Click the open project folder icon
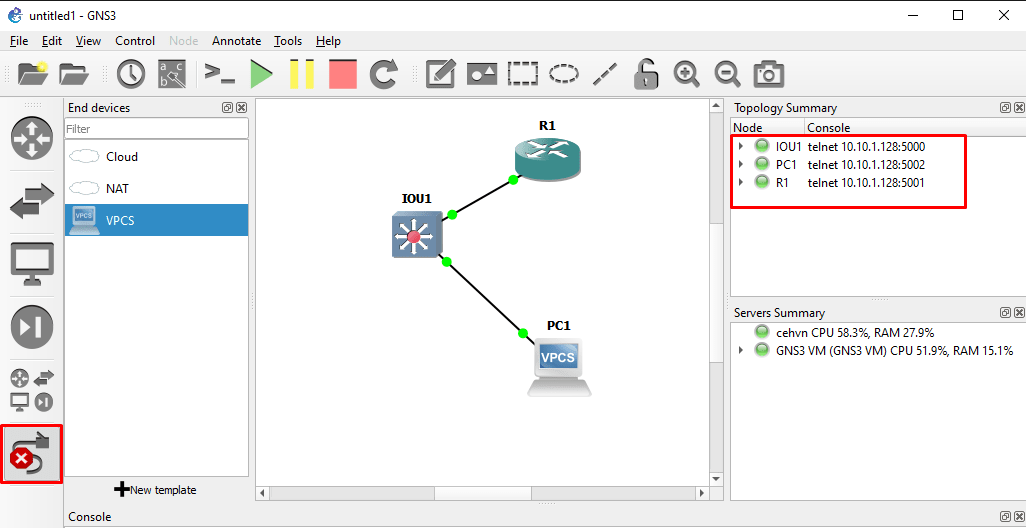 point(74,74)
